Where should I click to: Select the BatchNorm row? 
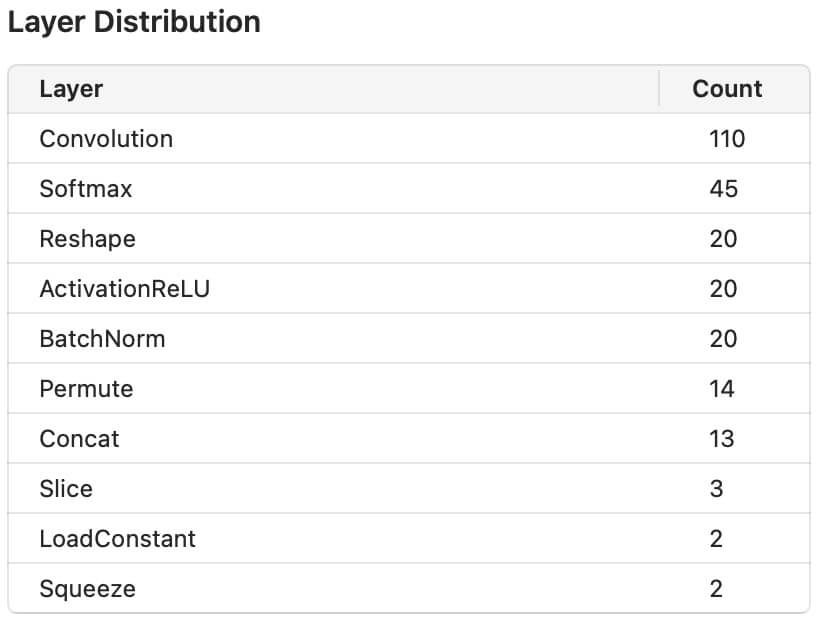pyautogui.click(x=409, y=338)
